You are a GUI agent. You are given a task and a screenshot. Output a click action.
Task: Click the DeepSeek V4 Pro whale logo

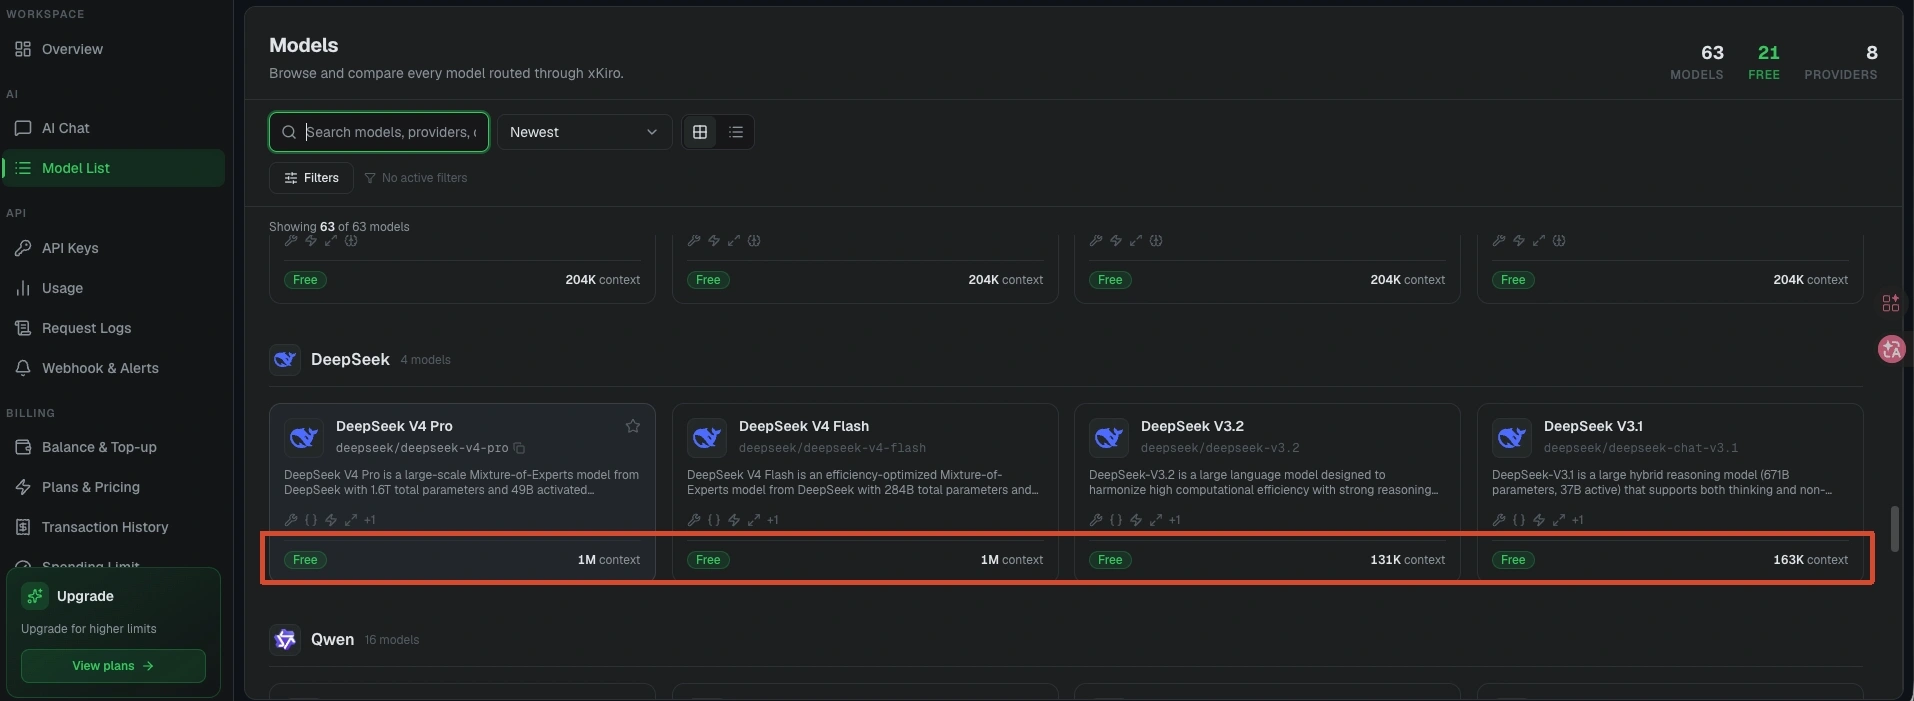pos(304,437)
